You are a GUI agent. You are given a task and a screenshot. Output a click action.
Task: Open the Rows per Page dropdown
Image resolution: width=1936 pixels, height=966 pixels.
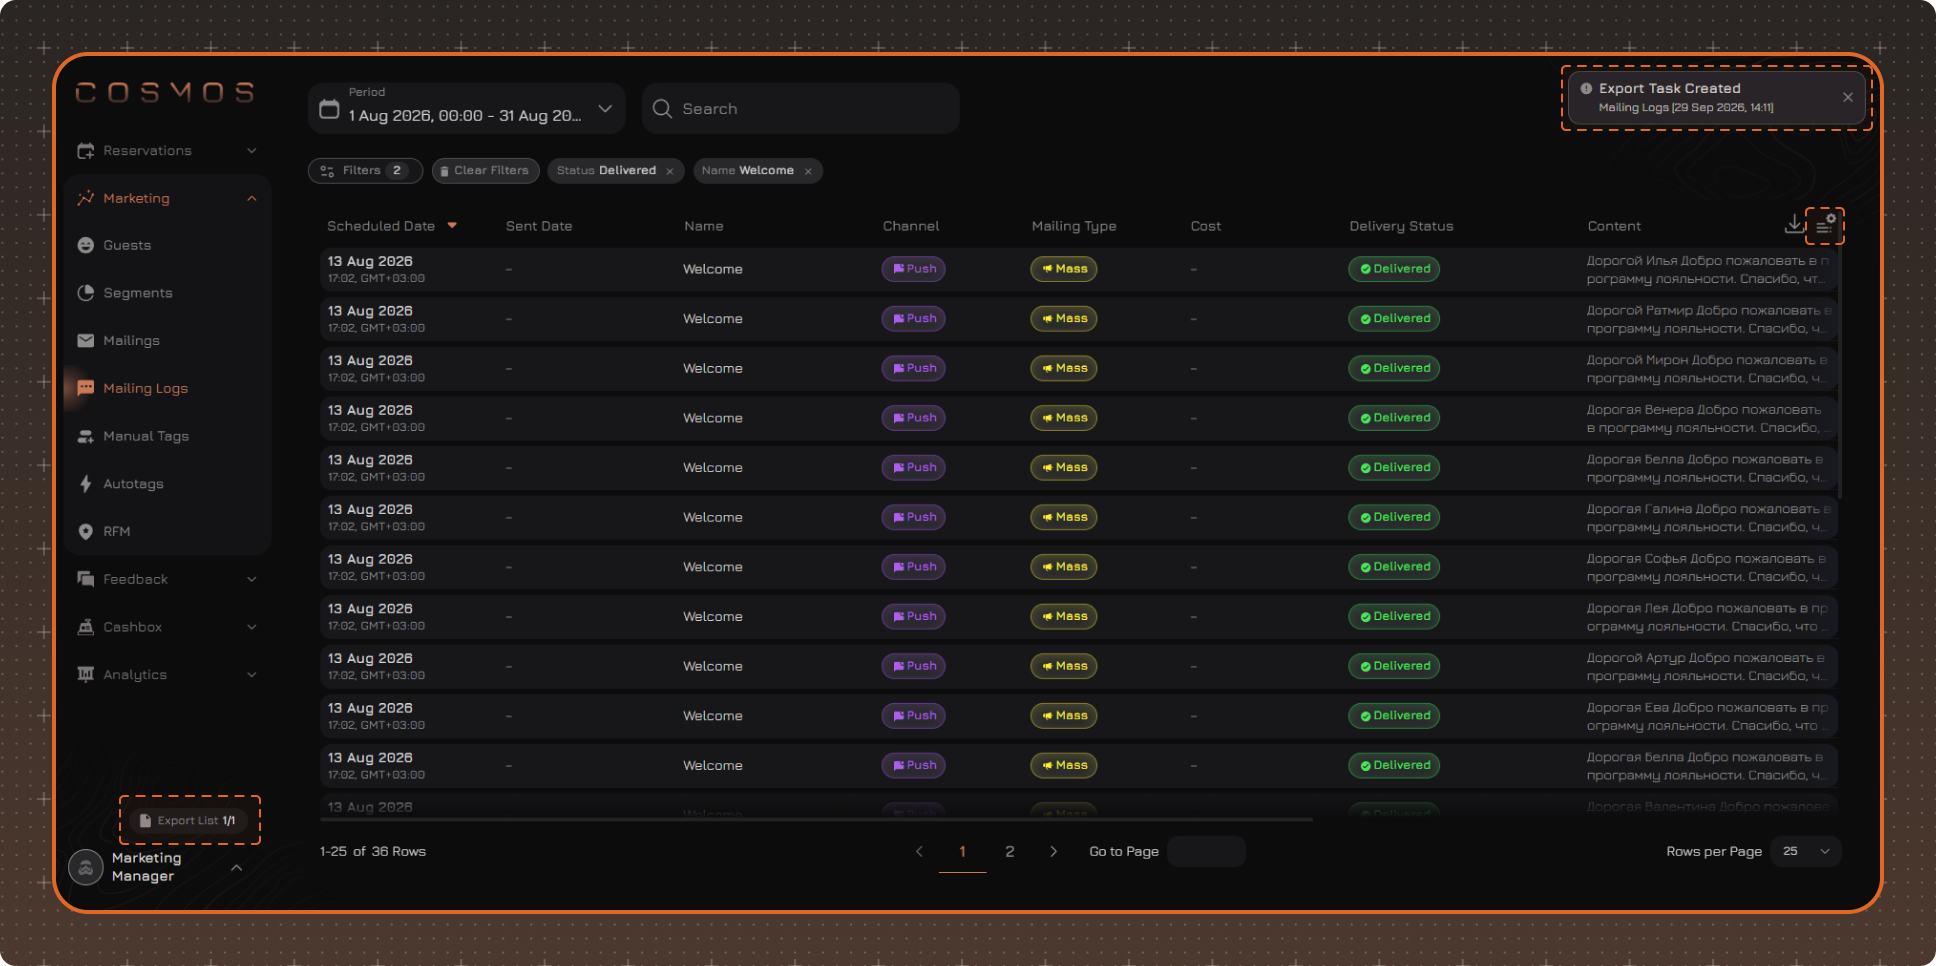(x=1805, y=852)
